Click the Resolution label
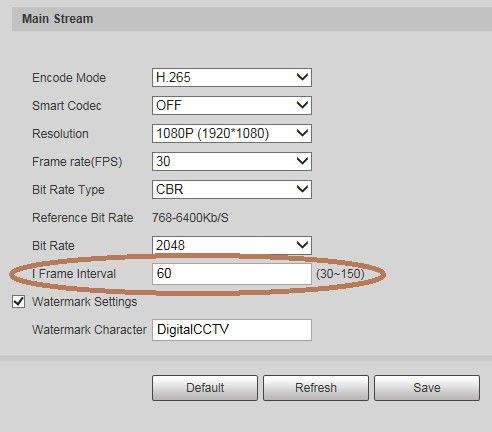The height and width of the screenshot is (432, 492). 60,134
